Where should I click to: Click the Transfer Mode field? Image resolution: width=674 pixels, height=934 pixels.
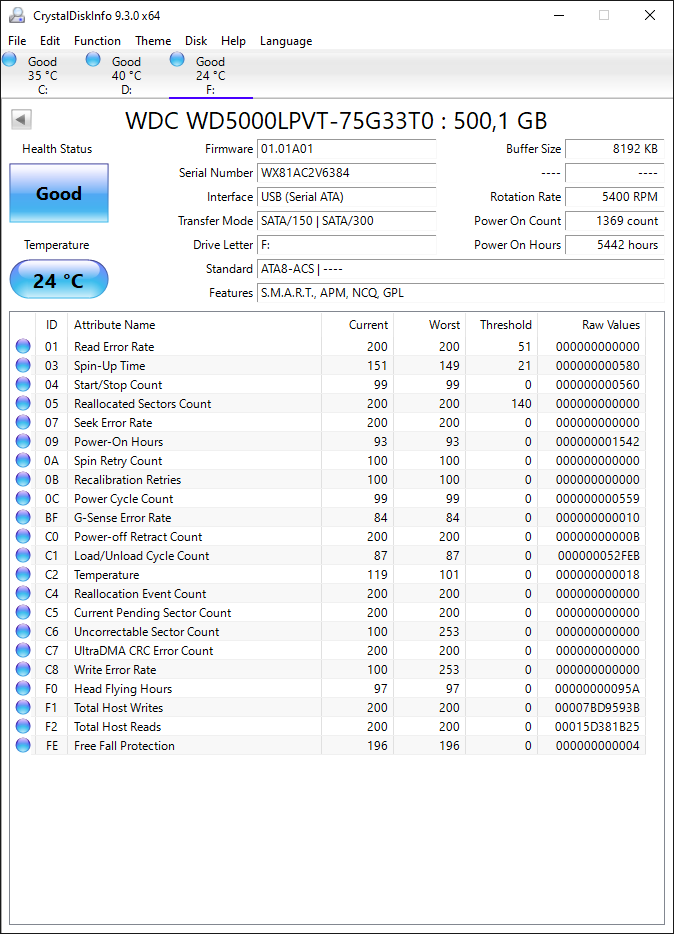(347, 221)
